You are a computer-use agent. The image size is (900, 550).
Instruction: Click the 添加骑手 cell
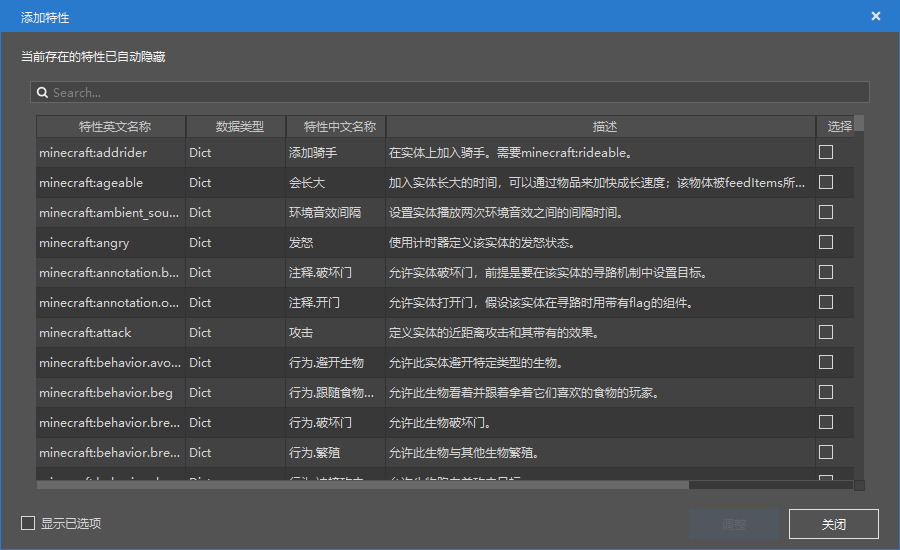[x=336, y=153]
